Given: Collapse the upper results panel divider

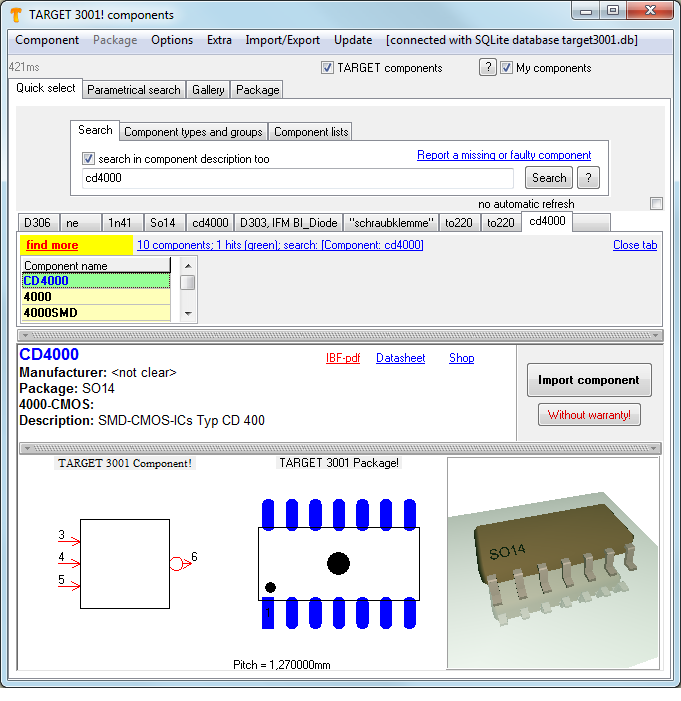Looking at the screenshot, I should pyautogui.click(x=340, y=335).
